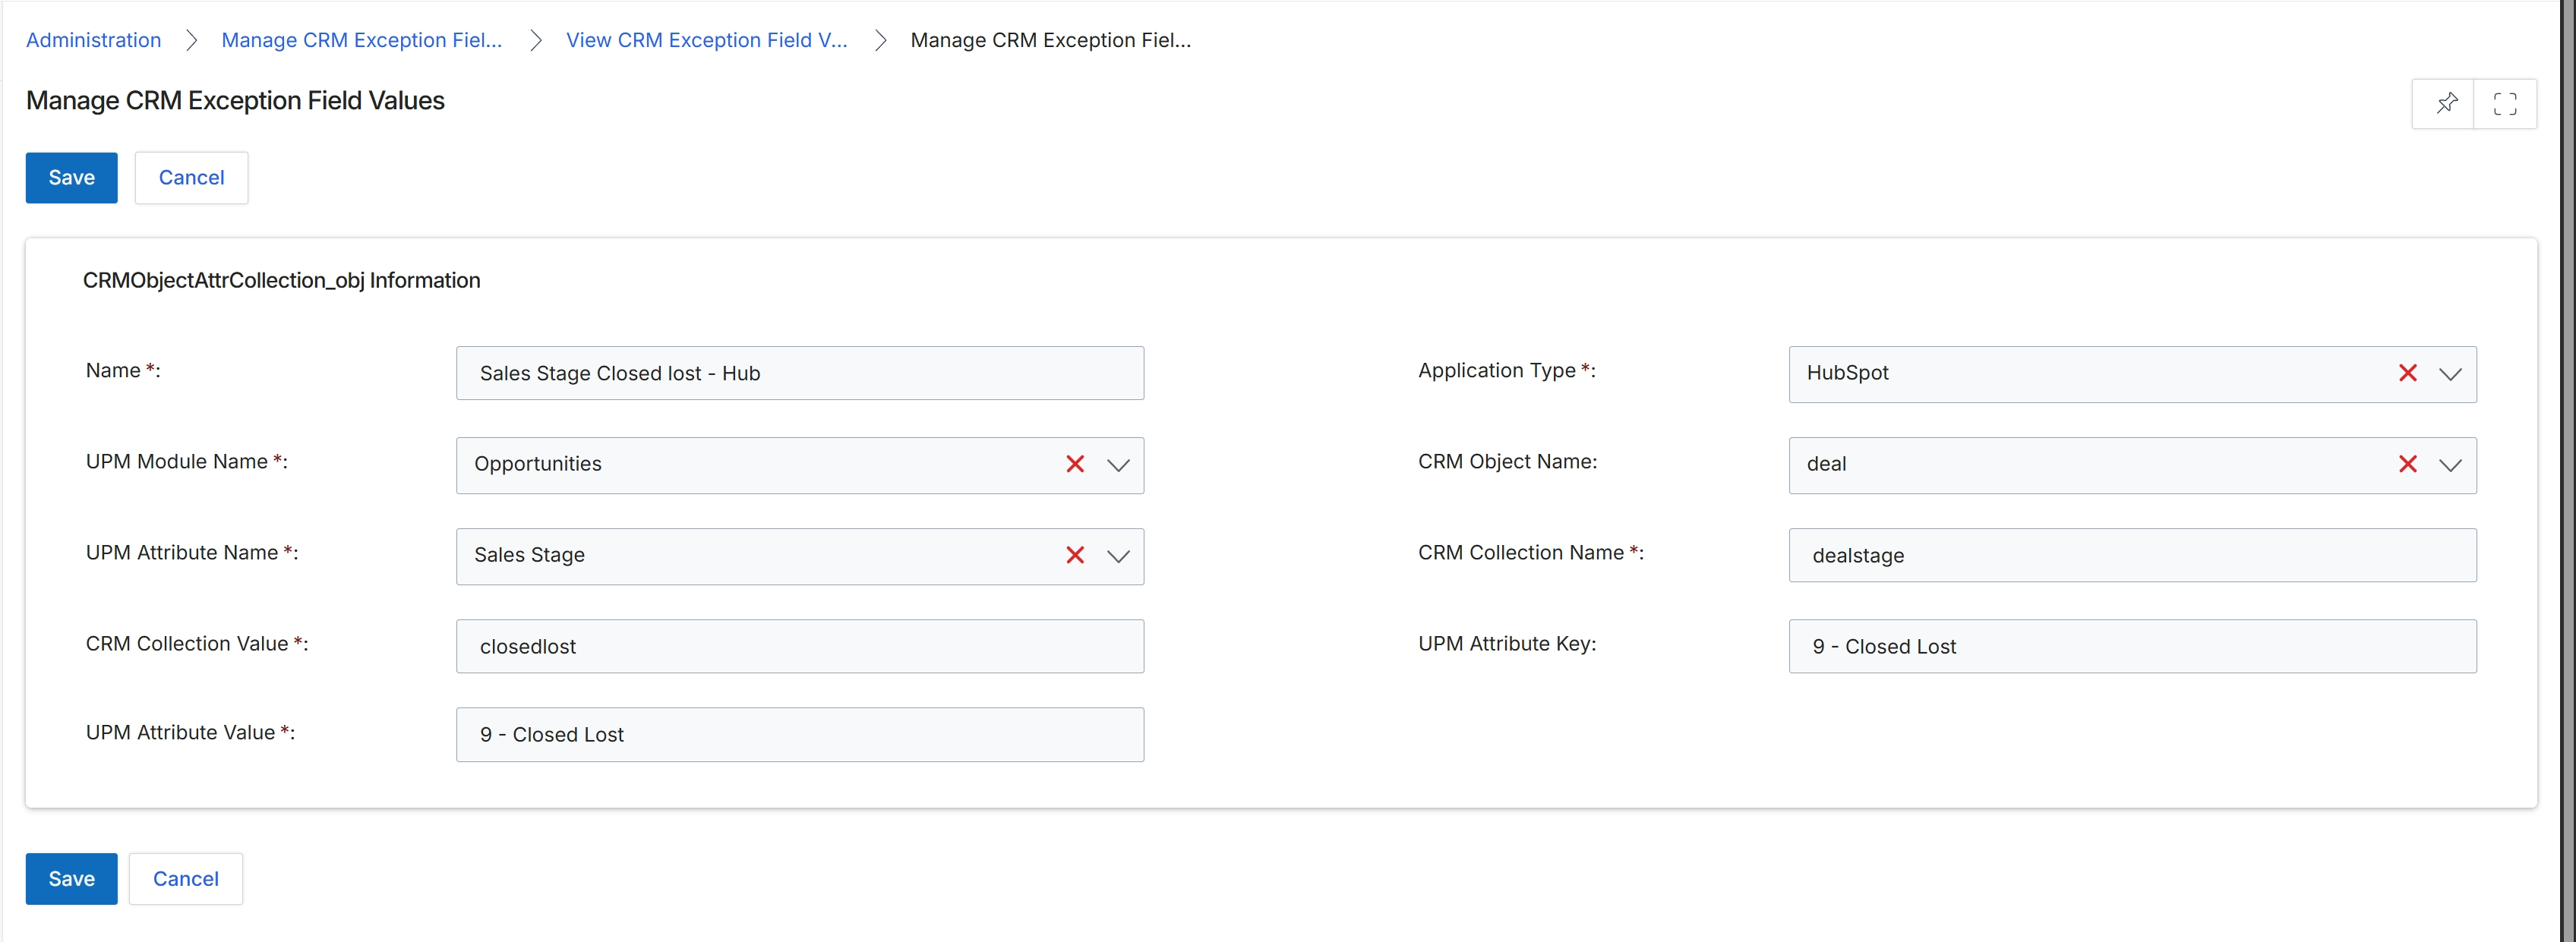The width and height of the screenshot is (2576, 942).
Task: Clear the Opportunities UPM Module selection
Action: pyautogui.click(x=1075, y=464)
